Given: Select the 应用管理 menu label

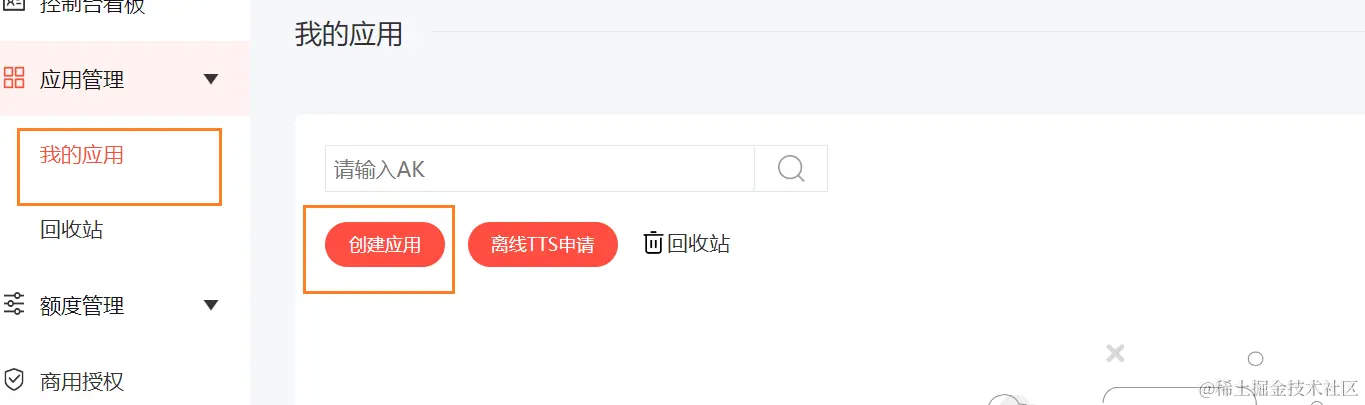Looking at the screenshot, I should [x=82, y=80].
